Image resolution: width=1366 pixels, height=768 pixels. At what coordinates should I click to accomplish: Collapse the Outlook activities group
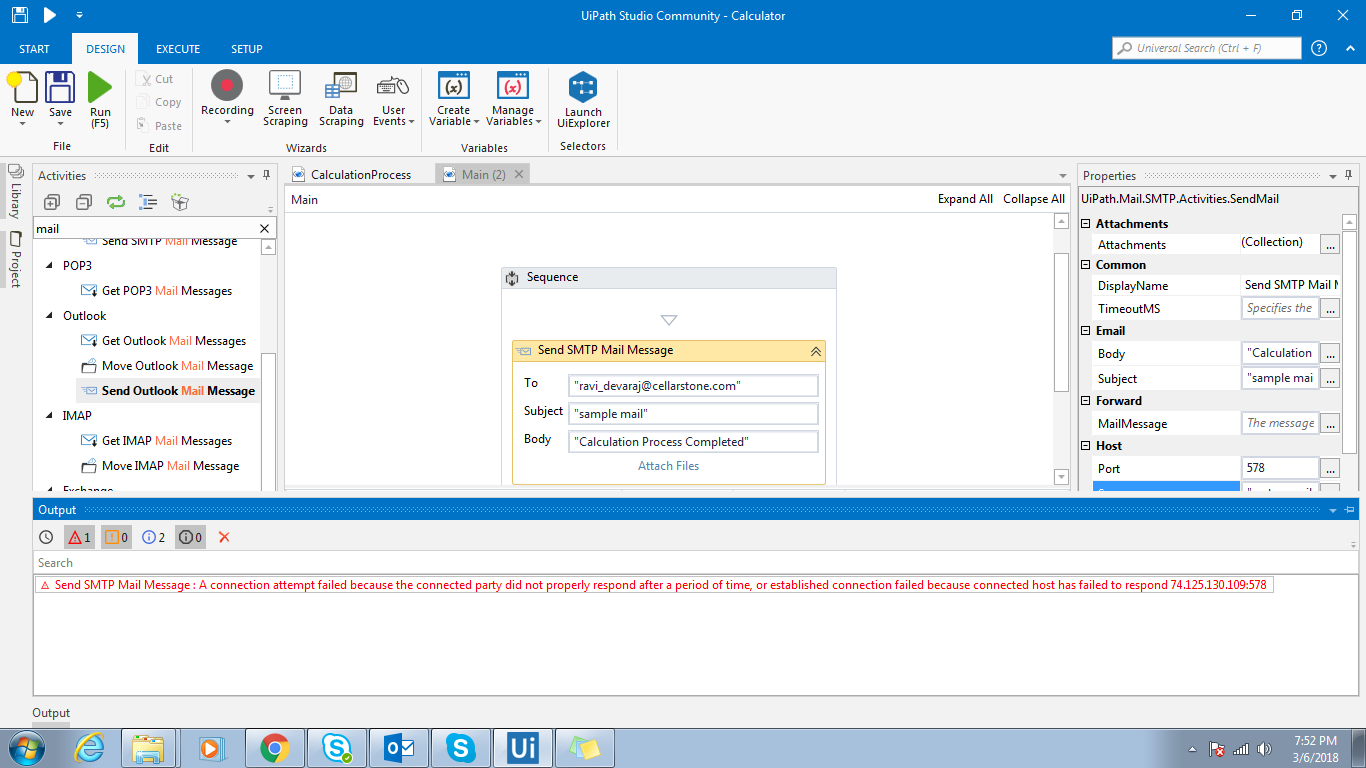click(50, 316)
